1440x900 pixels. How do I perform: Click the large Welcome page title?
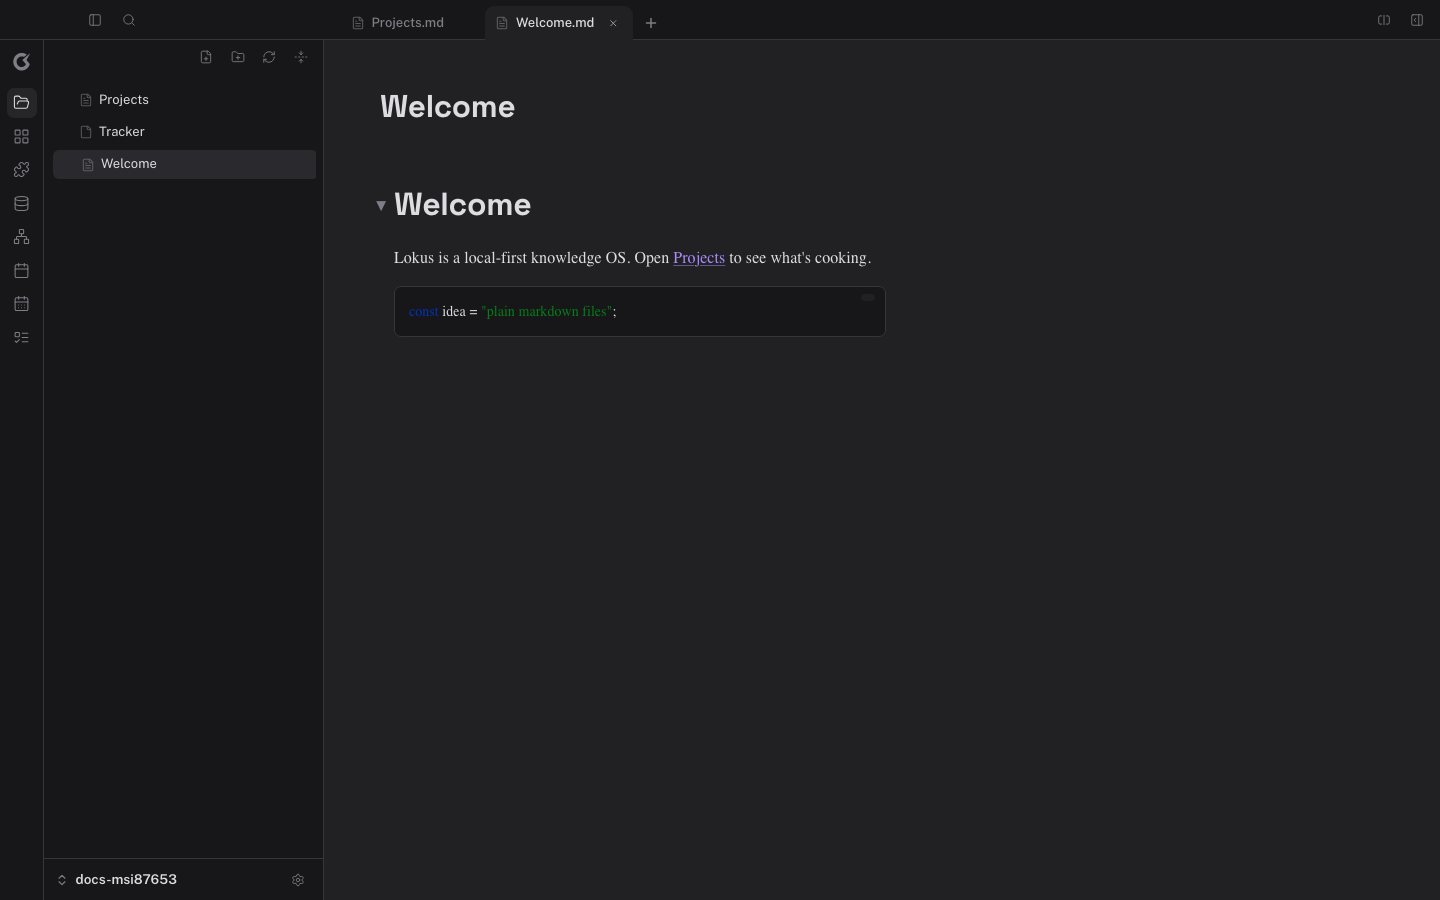448,107
